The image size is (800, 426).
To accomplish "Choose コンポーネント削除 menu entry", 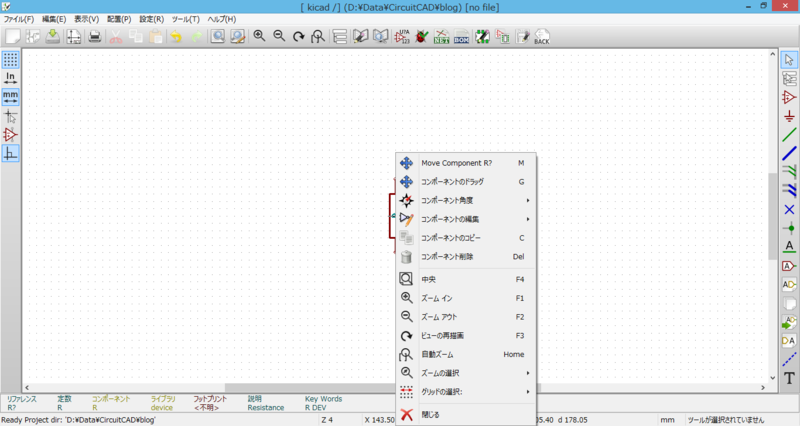I will [466, 257].
